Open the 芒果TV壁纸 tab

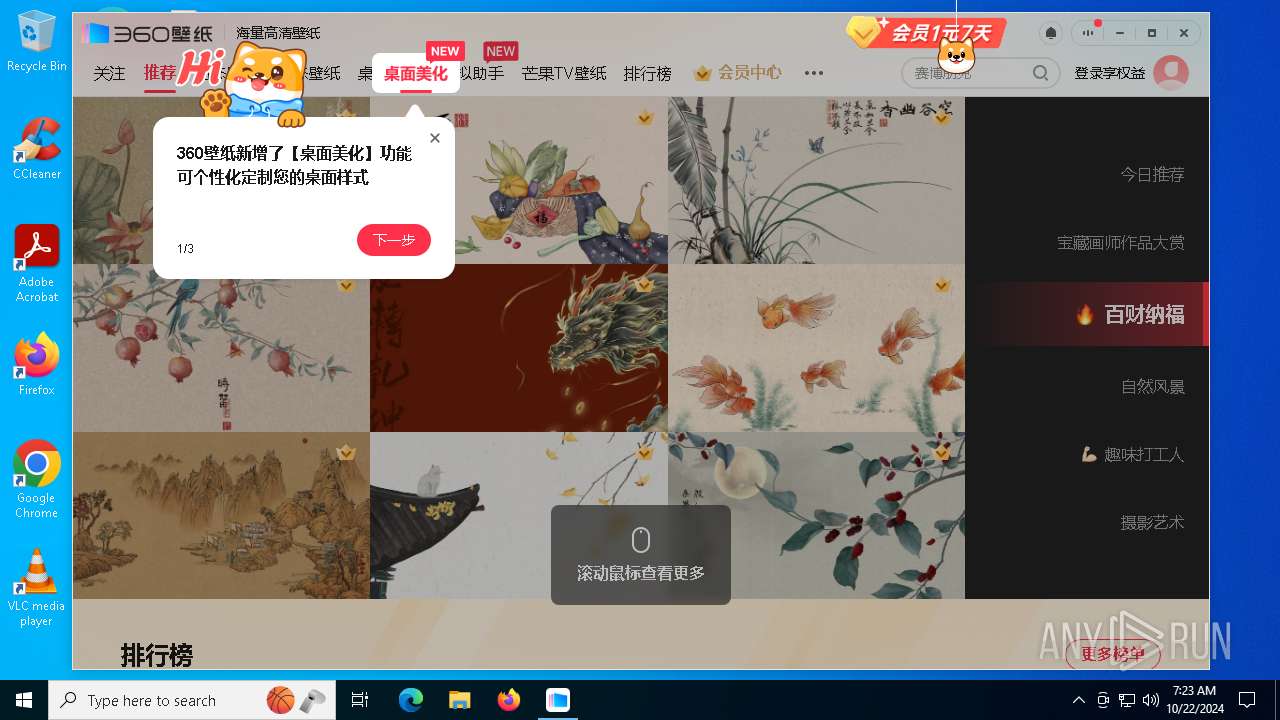(x=564, y=73)
